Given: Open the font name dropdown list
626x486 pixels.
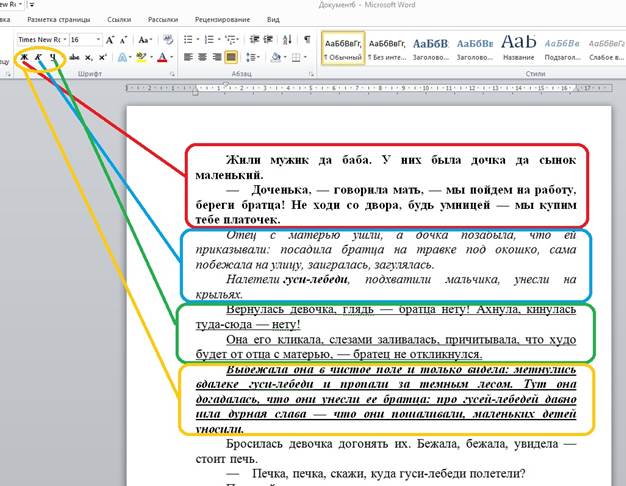Looking at the screenshot, I should click(65, 40).
